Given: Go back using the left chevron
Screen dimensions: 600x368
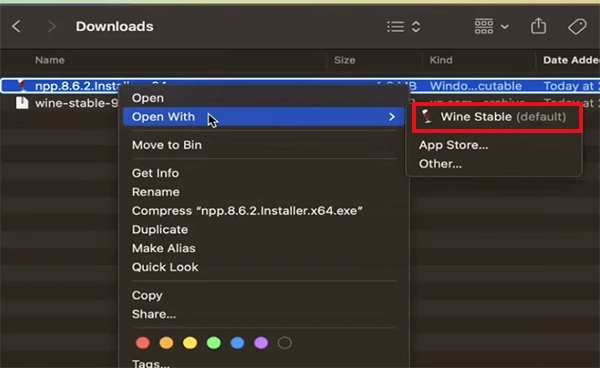Looking at the screenshot, I should click(16, 26).
